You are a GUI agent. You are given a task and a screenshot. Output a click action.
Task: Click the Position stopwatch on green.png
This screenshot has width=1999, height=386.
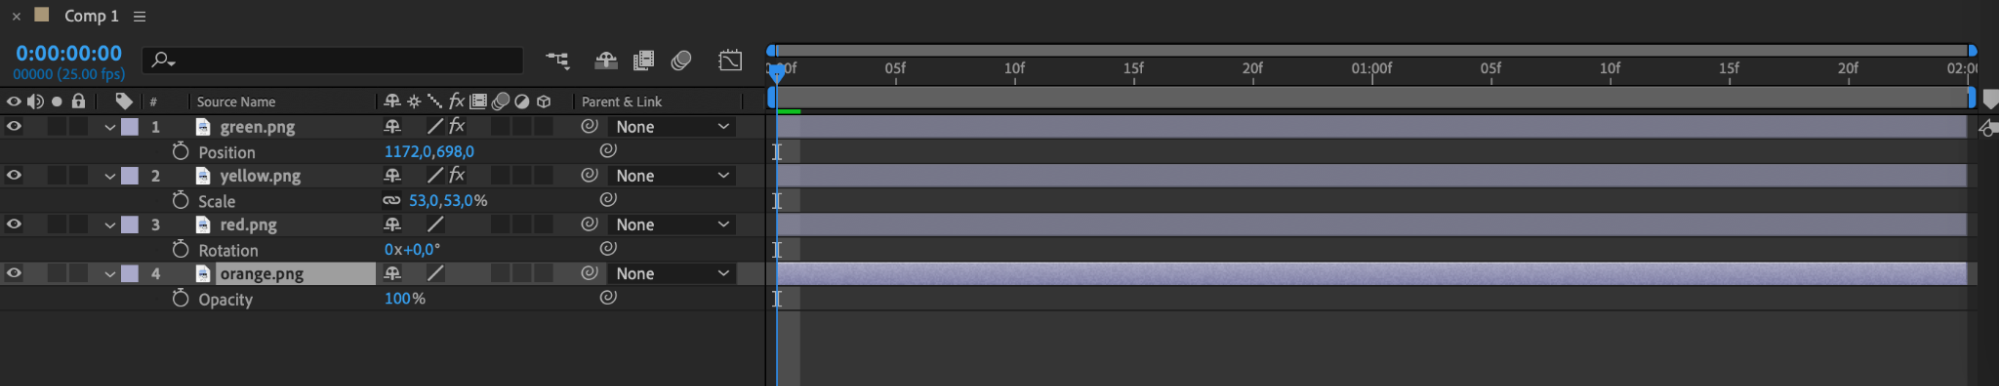(180, 151)
